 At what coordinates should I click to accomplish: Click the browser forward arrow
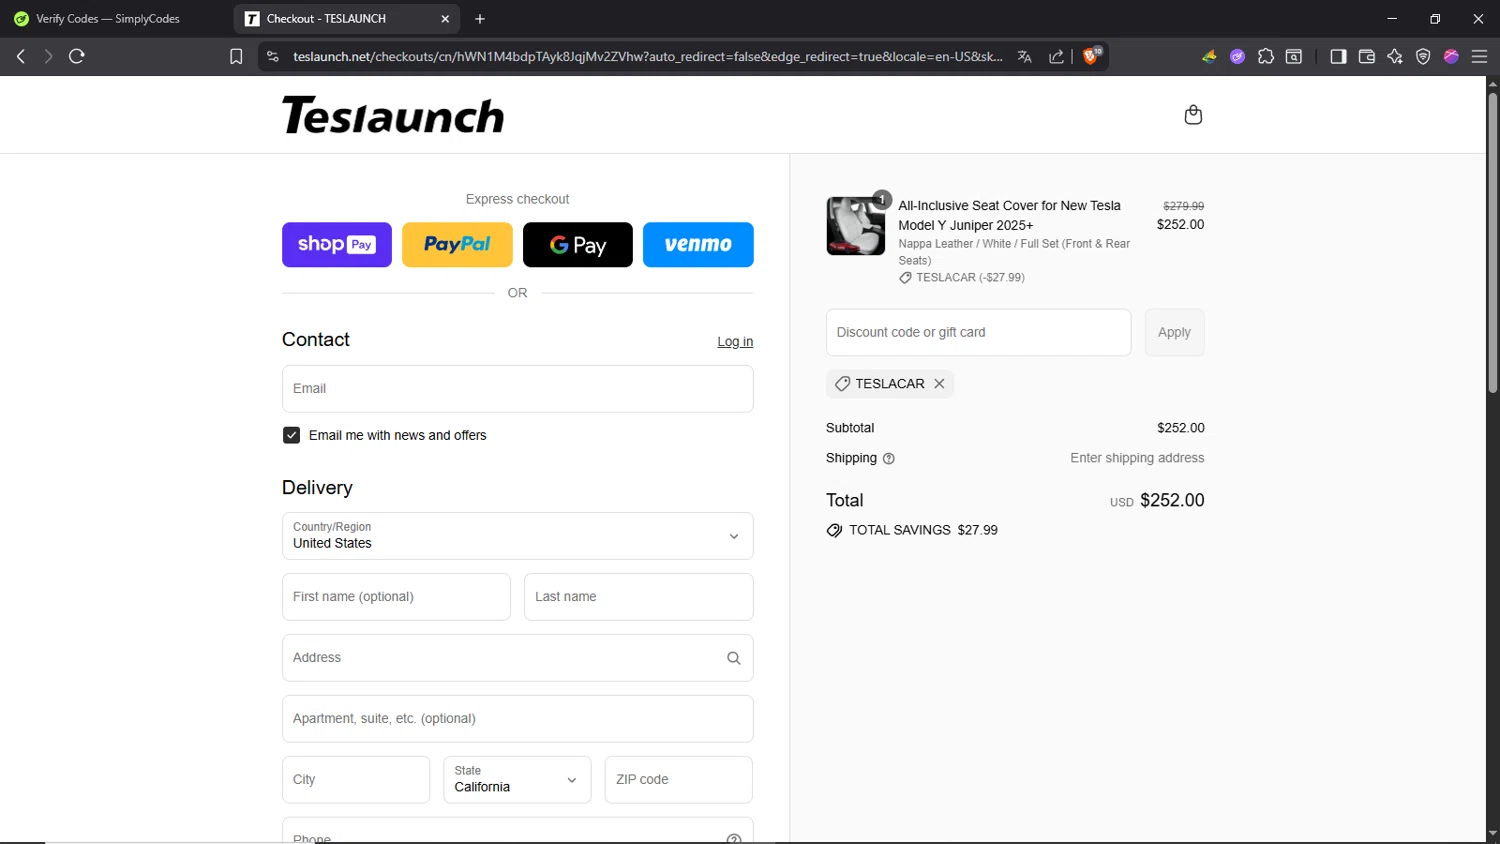point(48,57)
